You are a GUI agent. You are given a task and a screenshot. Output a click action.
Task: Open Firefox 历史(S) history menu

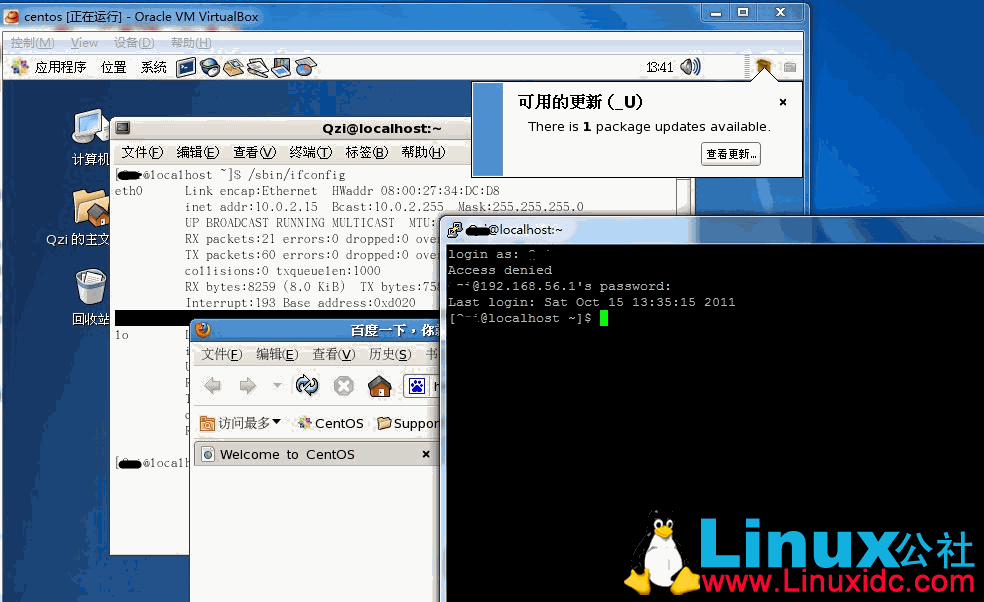[389, 354]
